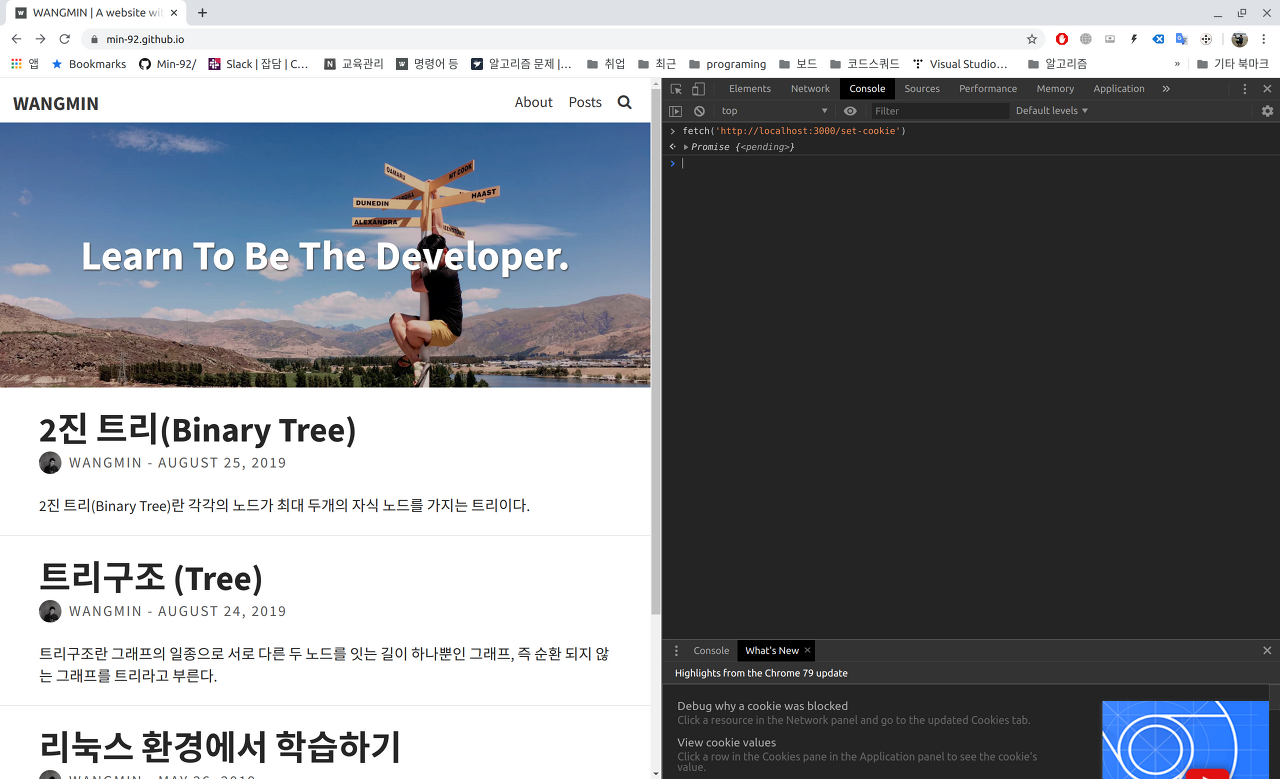The height and width of the screenshot is (779, 1280).
Task: Open the Elements tab
Action: [x=750, y=89]
